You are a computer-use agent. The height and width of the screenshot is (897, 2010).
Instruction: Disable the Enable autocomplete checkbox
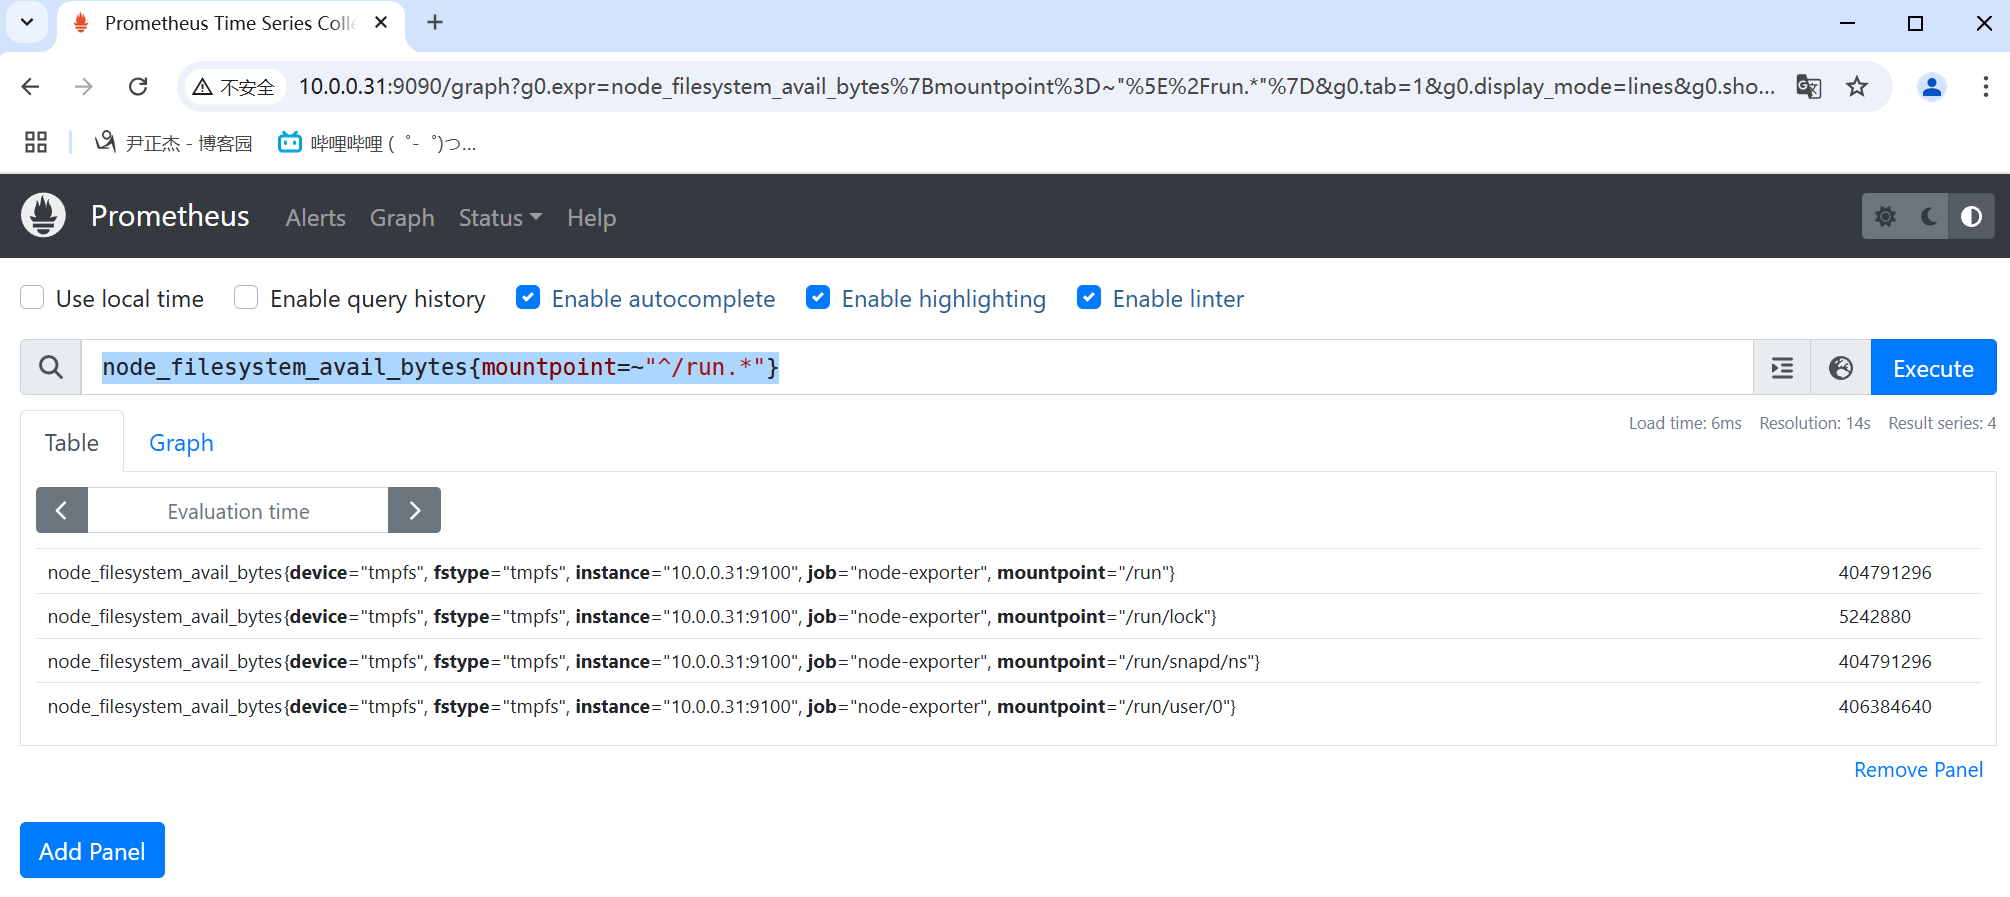point(528,298)
